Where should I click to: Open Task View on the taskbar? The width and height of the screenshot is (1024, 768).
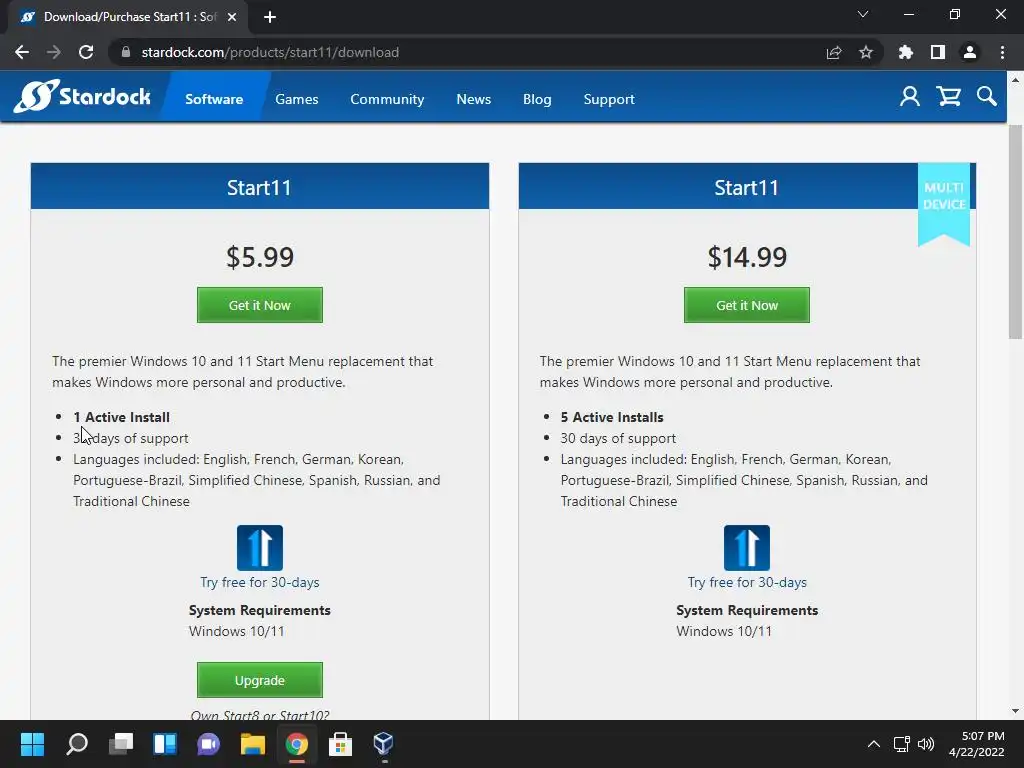[121, 743]
